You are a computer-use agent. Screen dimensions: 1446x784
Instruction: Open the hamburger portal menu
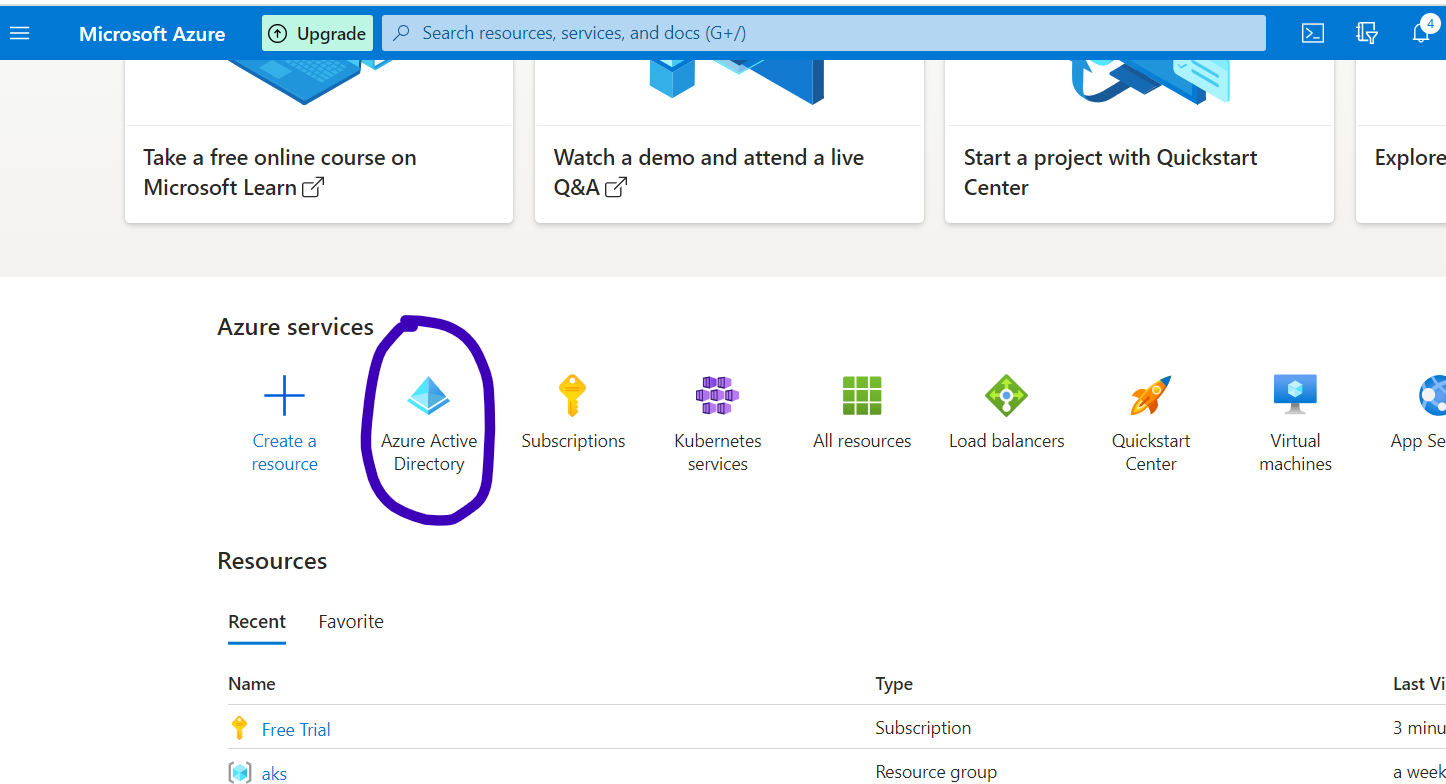pyautogui.click(x=20, y=33)
